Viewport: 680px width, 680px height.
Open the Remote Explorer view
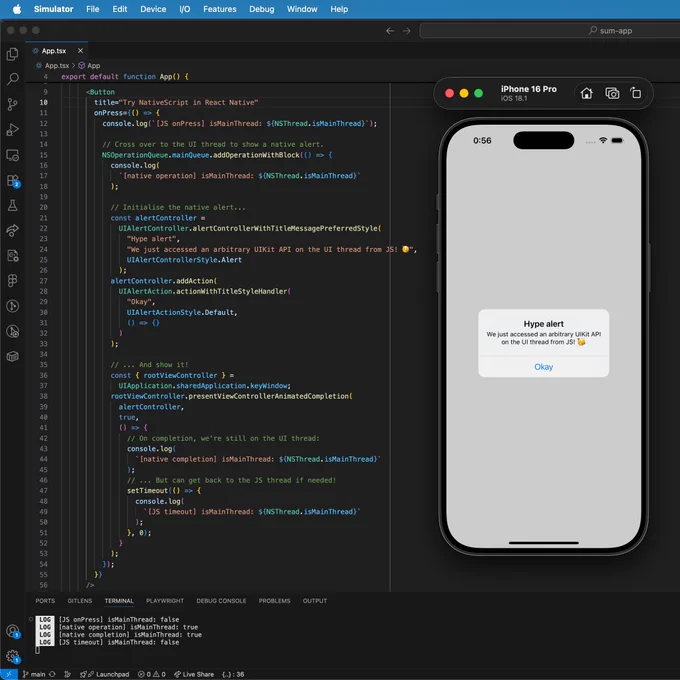click(x=13, y=155)
